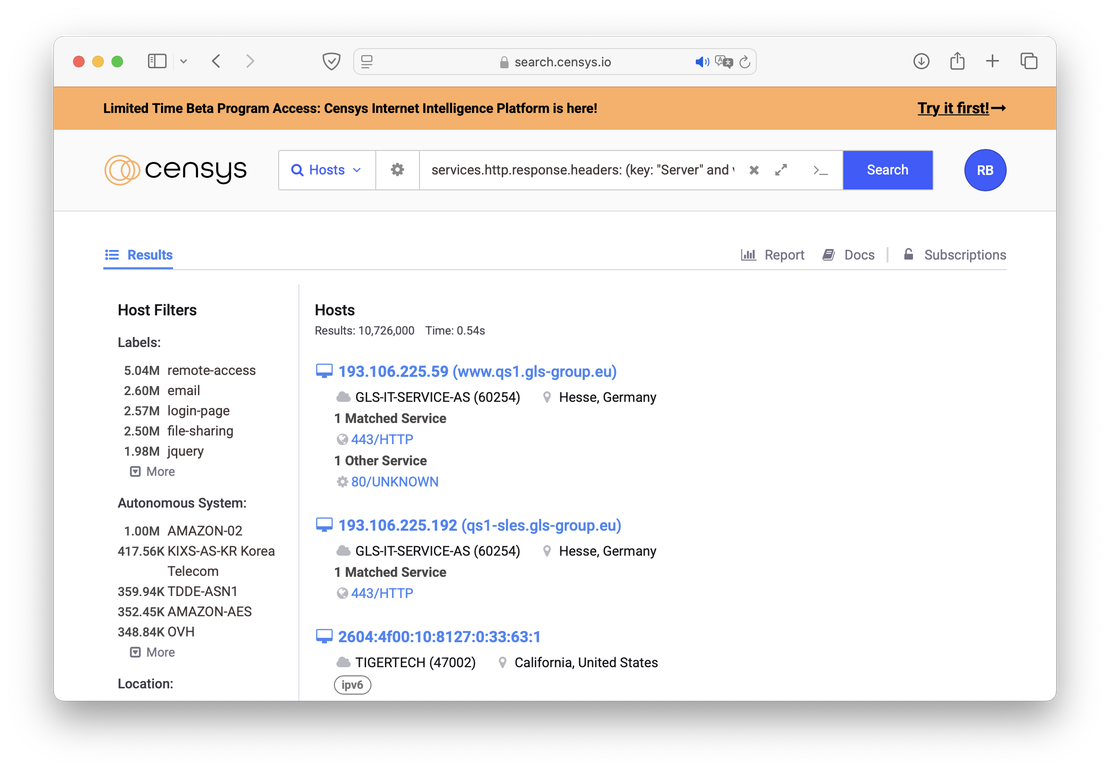
Task: Toggle the Safari sidebar
Action: coord(157,60)
